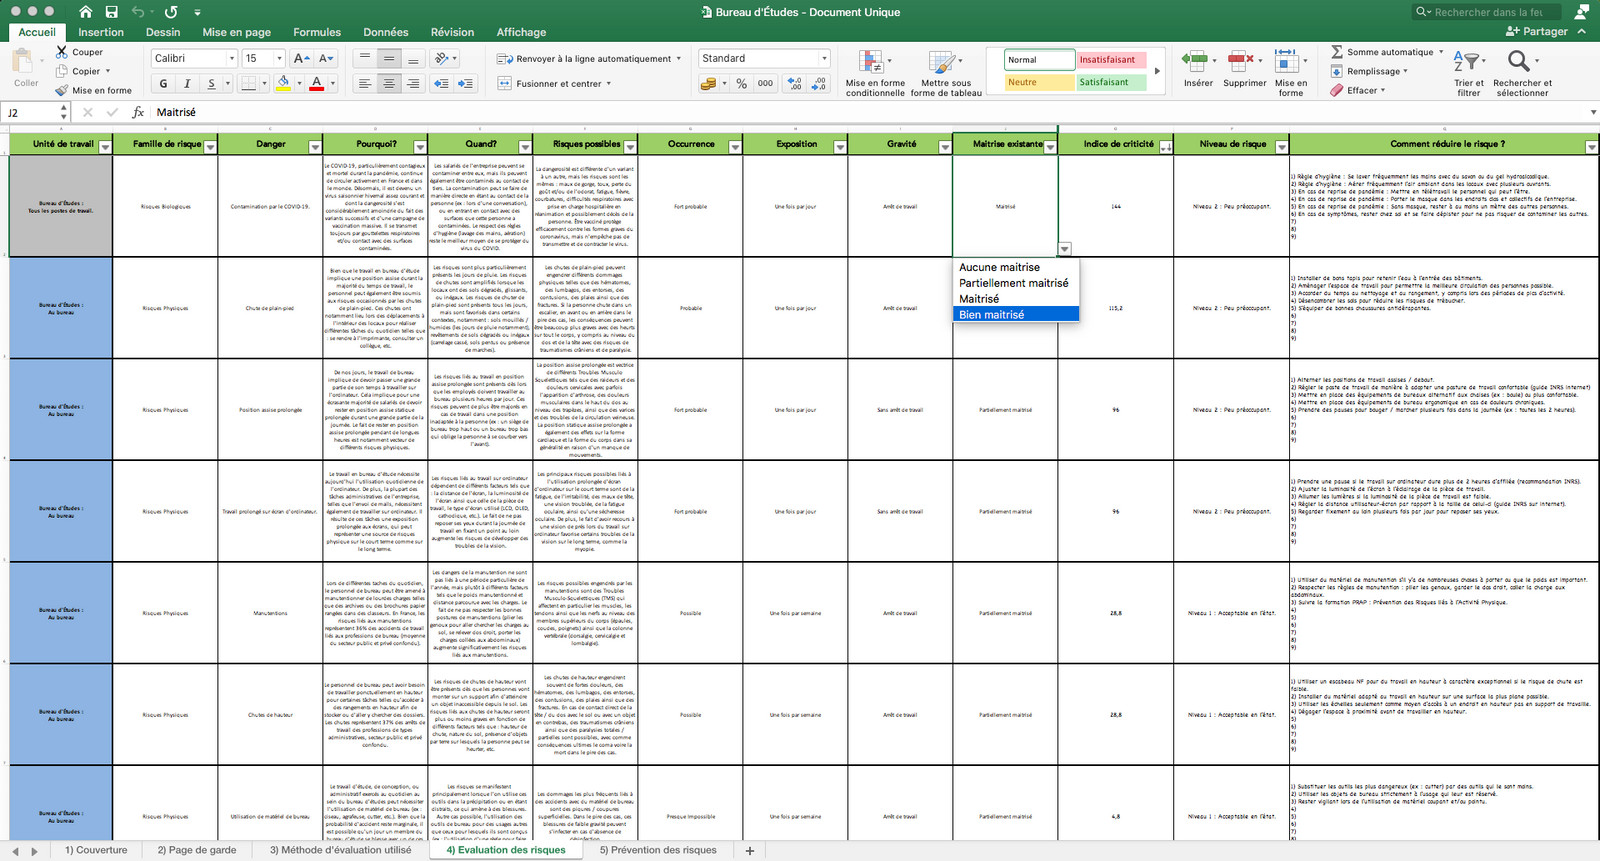Click the percent style button
Viewport: 1600px width, 861px height.
click(741, 84)
